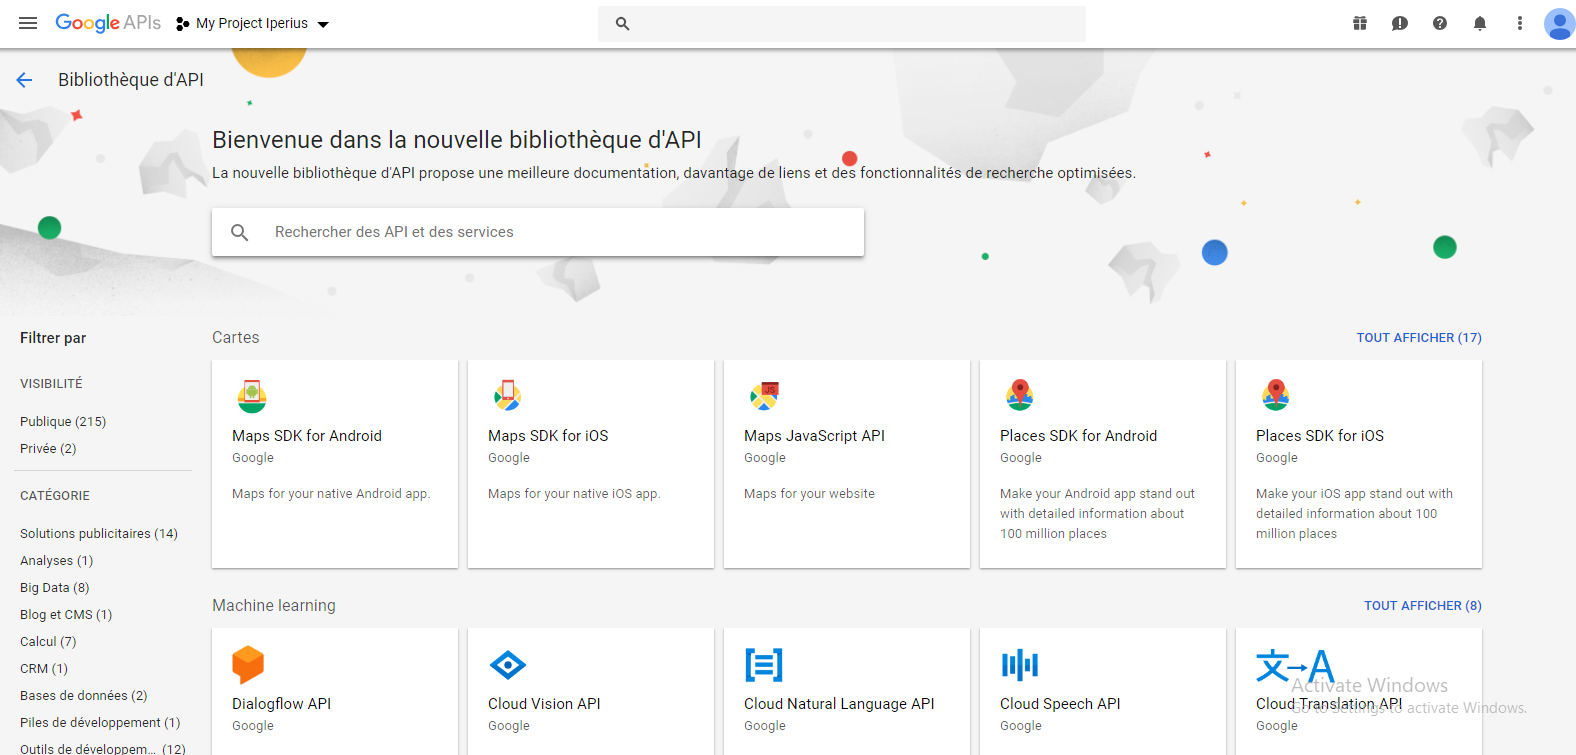1576x755 pixels.
Task: Click the magnifier icon in top search bar
Action: click(x=622, y=24)
